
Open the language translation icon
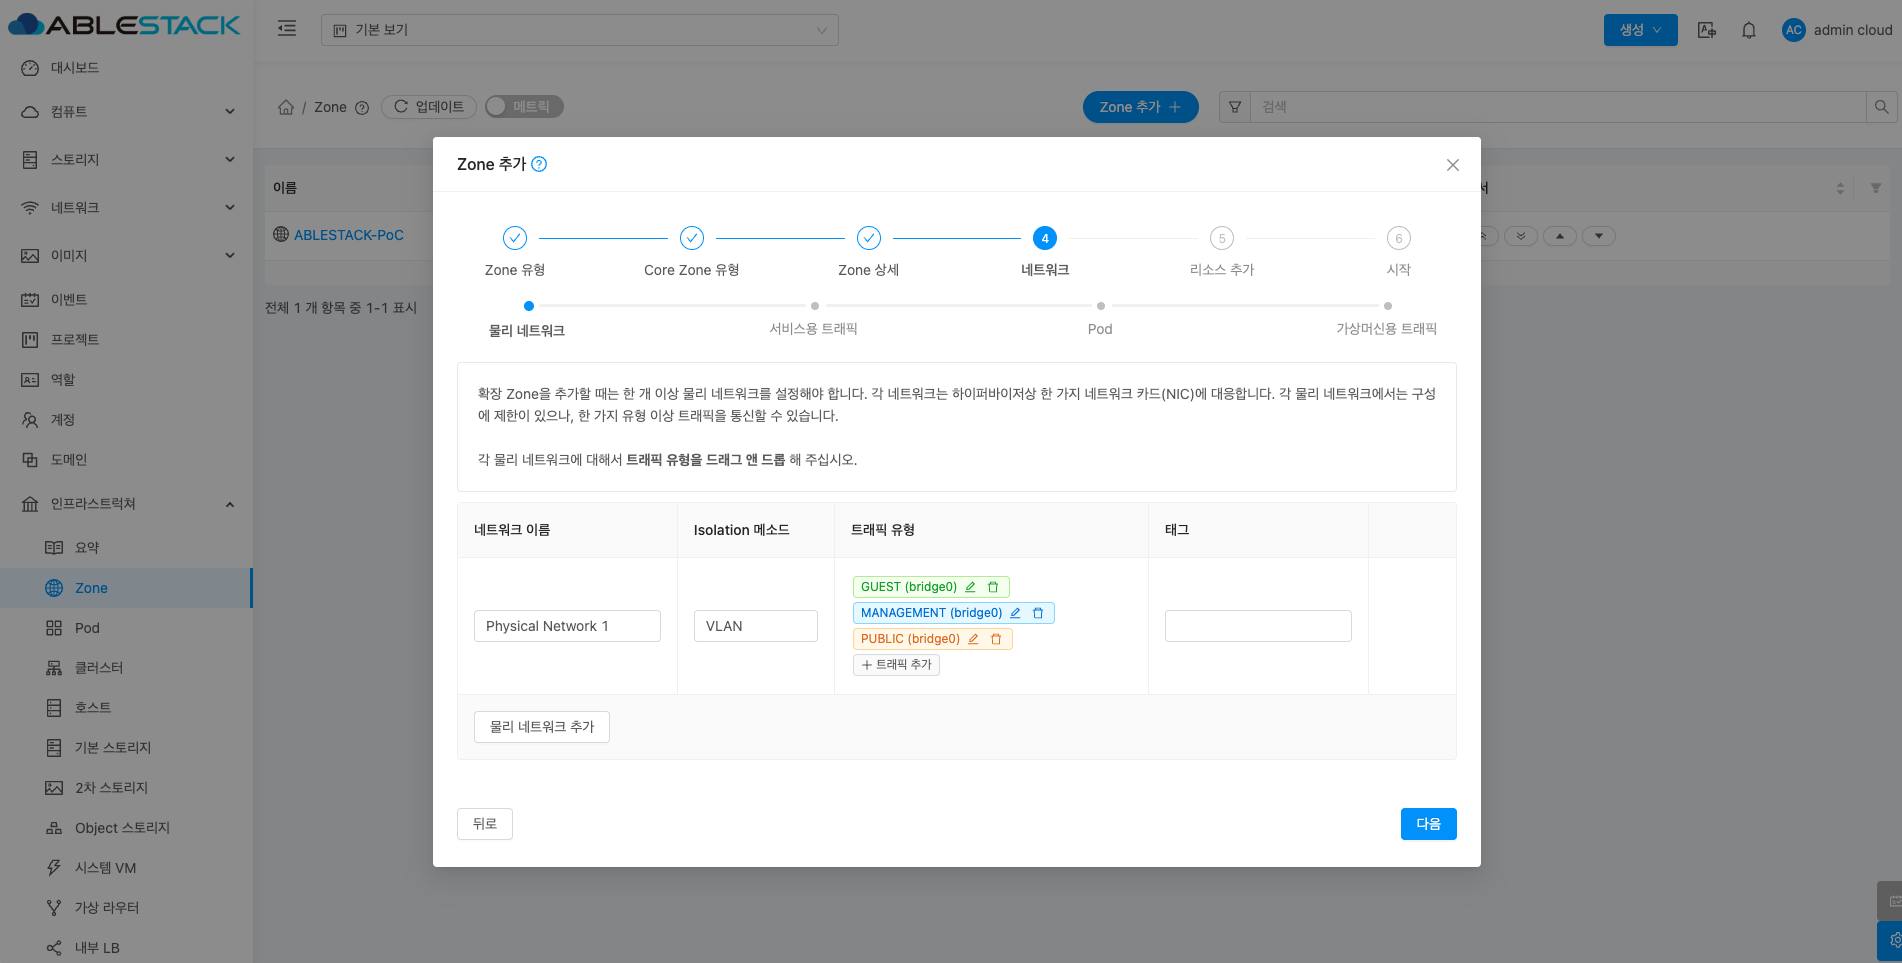1707,30
